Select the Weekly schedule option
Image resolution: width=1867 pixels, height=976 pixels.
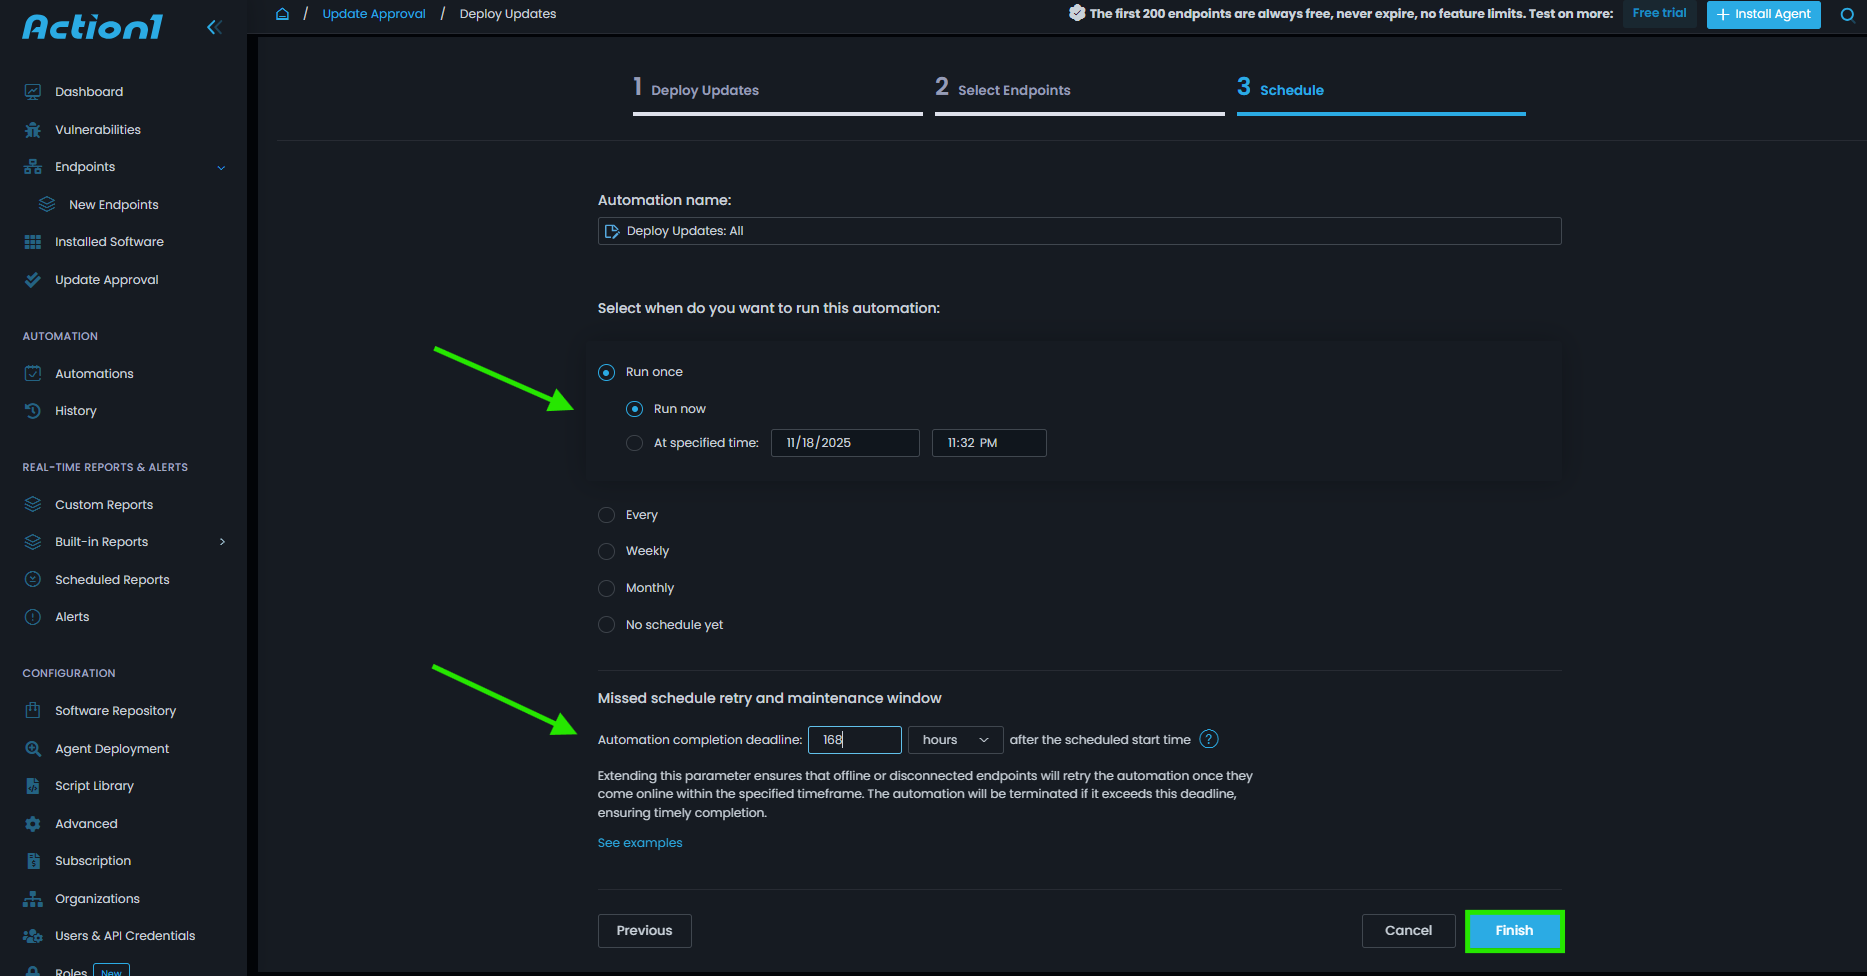(606, 551)
